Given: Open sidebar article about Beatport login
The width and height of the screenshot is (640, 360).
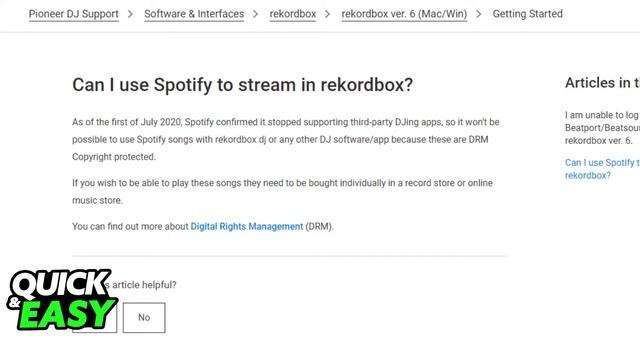Looking at the screenshot, I should (602, 128).
